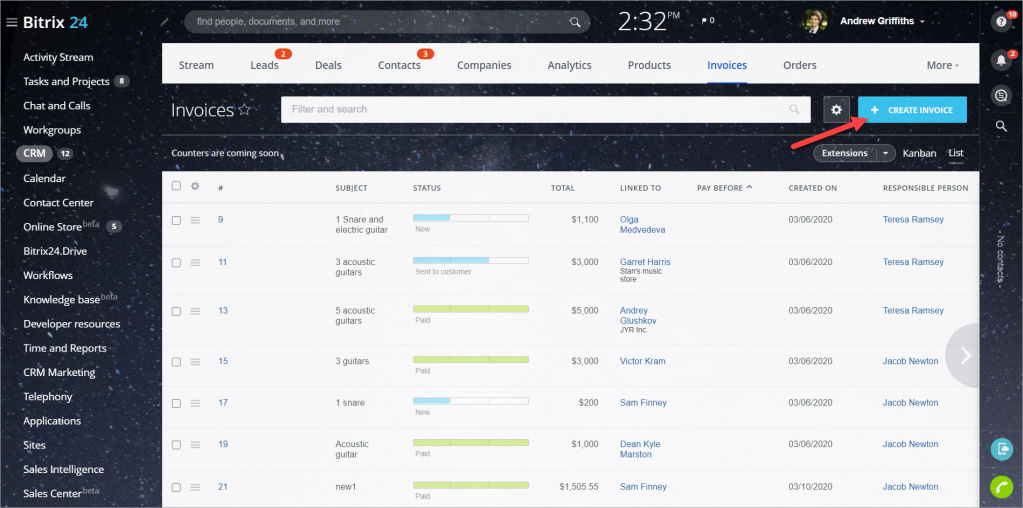Click the search magnifier in top bar
The width and height of the screenshot is (1023, 508).
pyautogui.click(x=575, y=22)
